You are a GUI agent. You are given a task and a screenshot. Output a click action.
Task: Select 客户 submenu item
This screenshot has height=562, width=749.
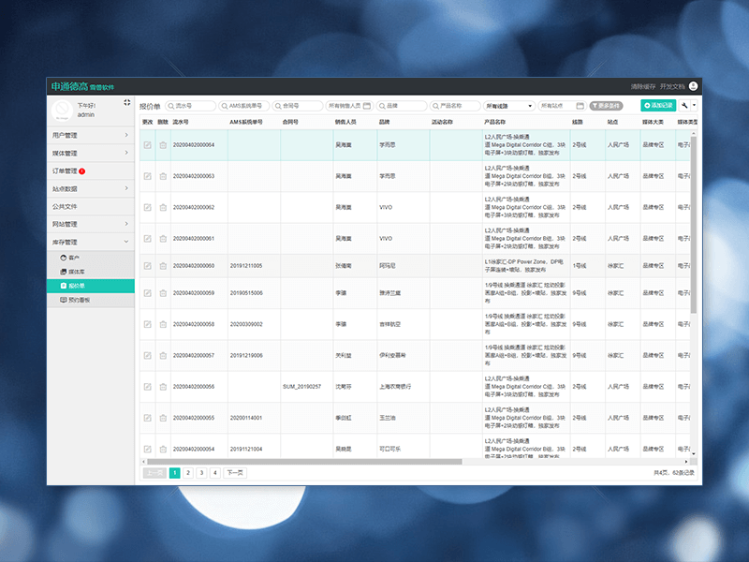coord(90,258)
